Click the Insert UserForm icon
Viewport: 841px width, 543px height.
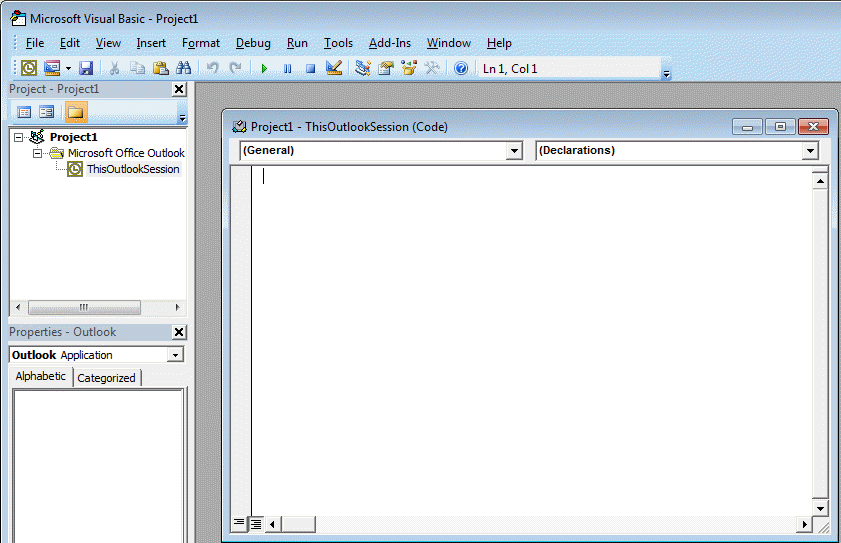coord(52,68)
